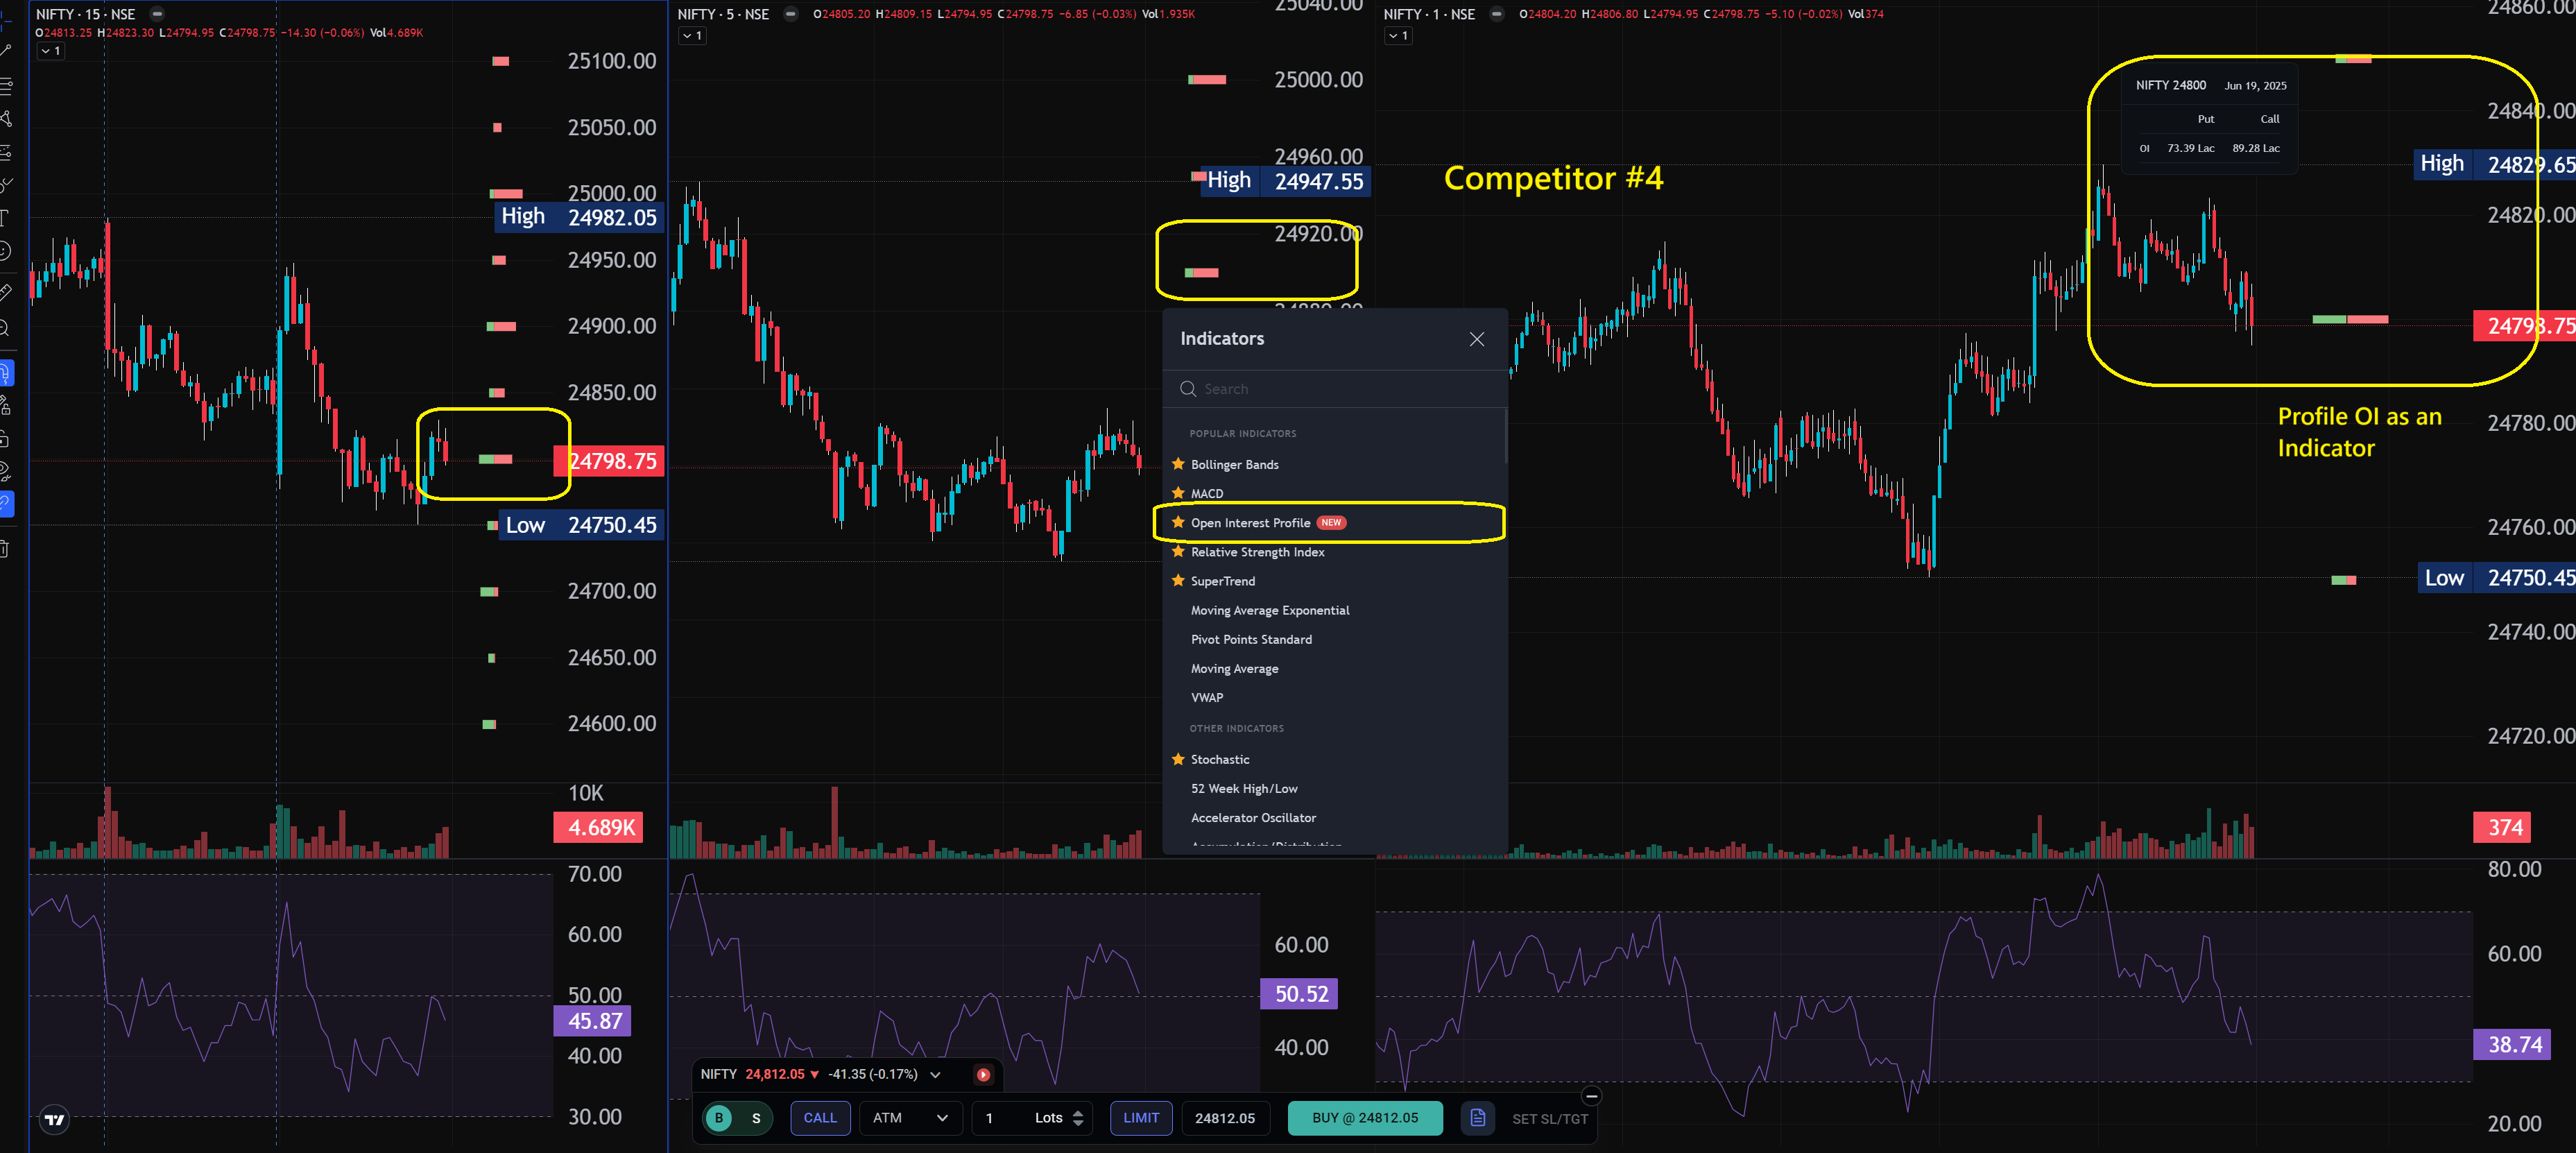Add Bollinger Bands indicator

(1234, 464)
